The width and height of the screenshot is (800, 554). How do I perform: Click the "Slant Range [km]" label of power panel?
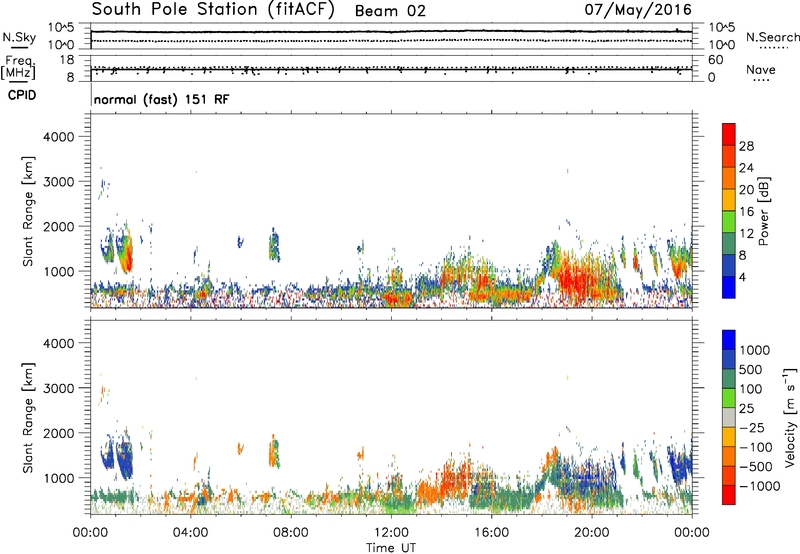[x=28, y=211]
